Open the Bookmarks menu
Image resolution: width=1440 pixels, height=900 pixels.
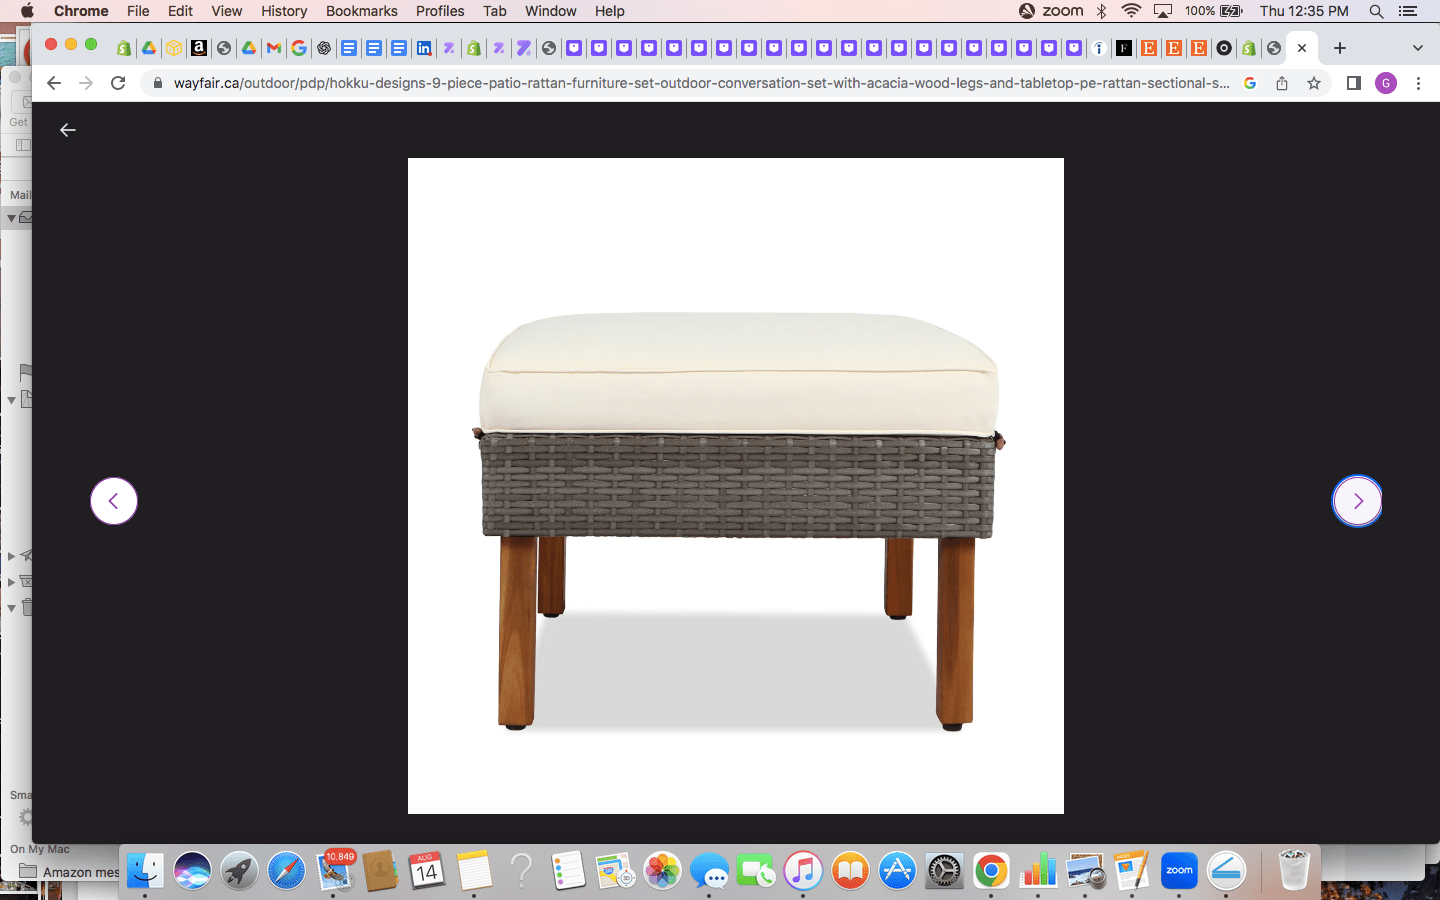[x=361, y=11]
